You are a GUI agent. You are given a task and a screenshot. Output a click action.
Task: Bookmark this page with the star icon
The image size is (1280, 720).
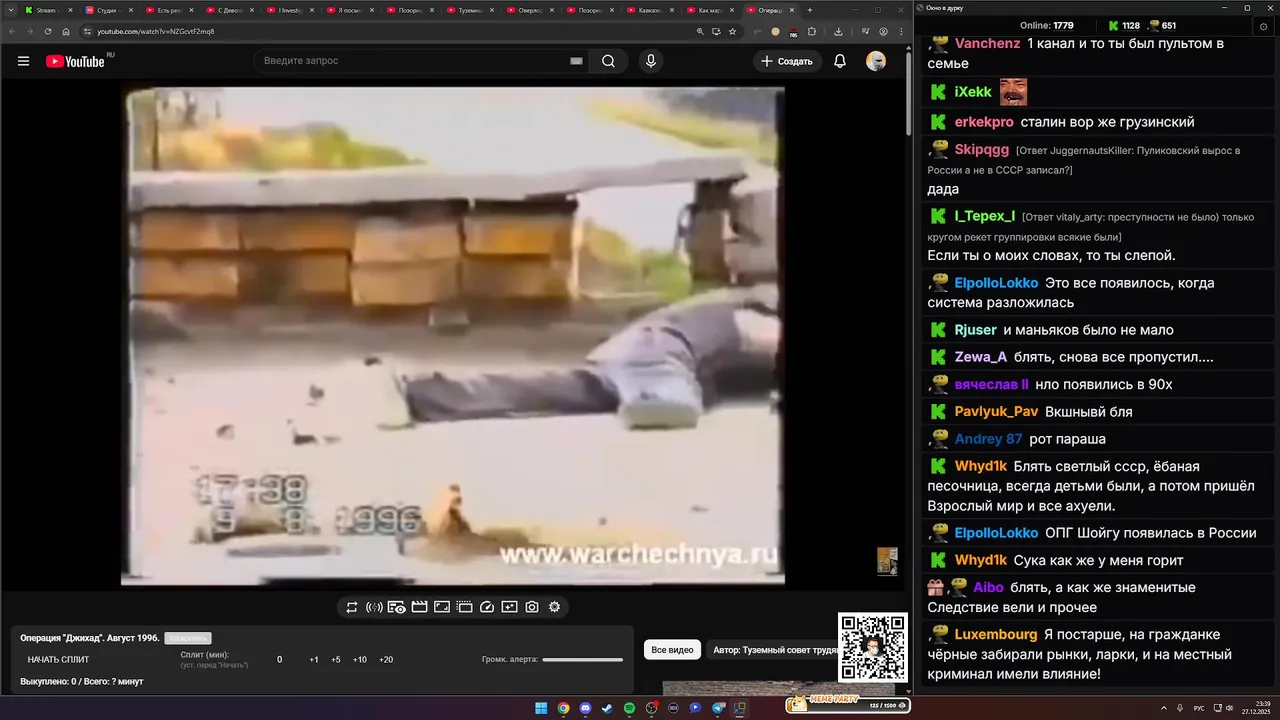click(732, 31)
